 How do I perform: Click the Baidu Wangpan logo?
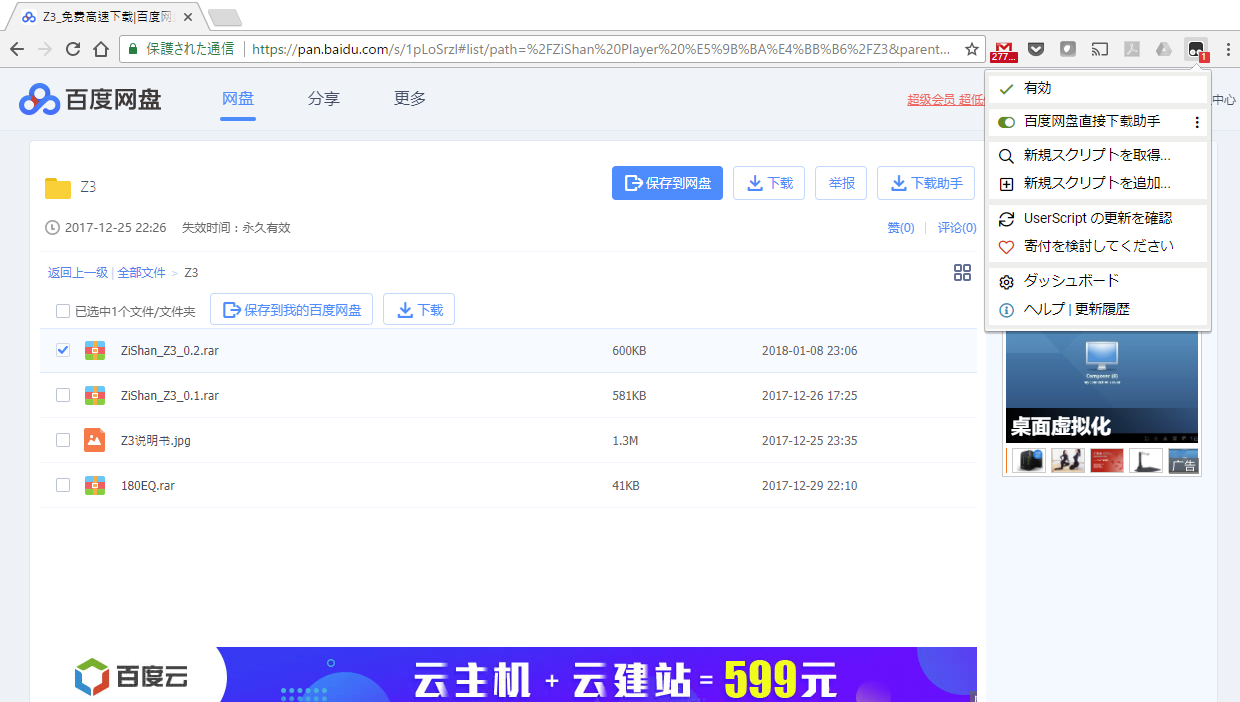(90, 99)
